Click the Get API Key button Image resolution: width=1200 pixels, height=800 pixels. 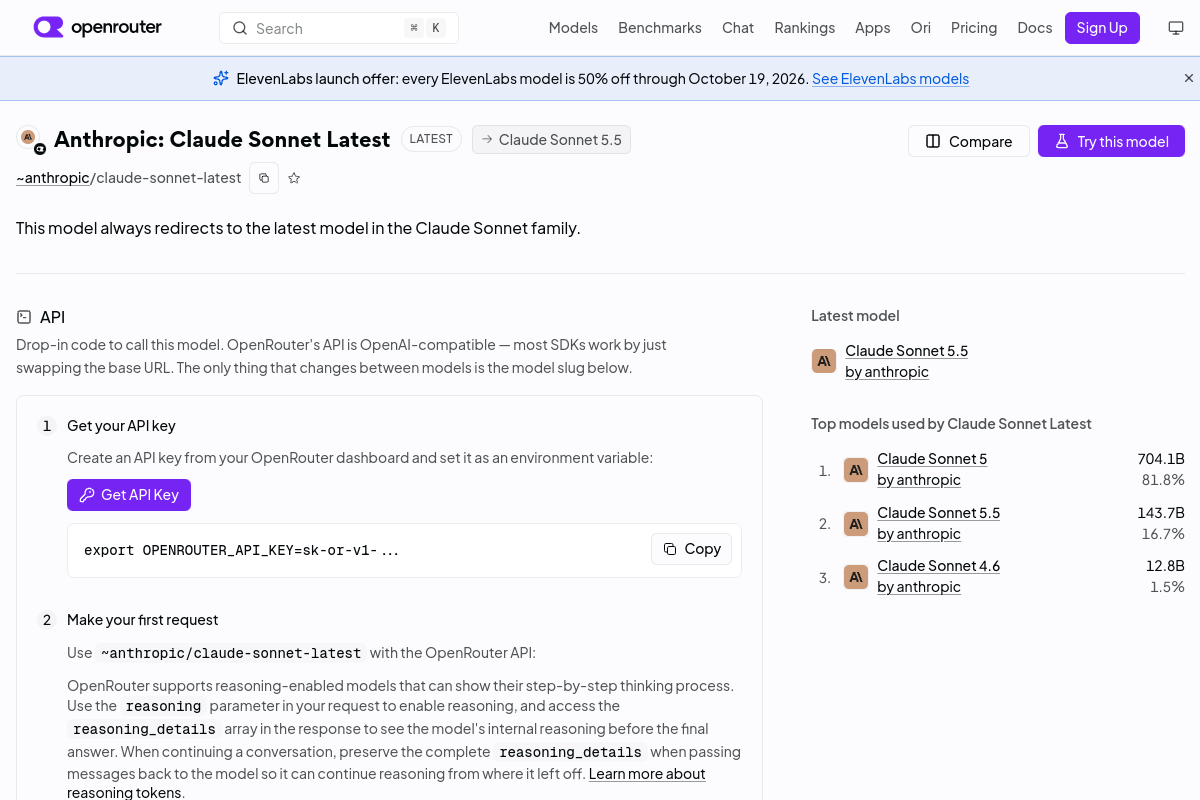point(129,495)
